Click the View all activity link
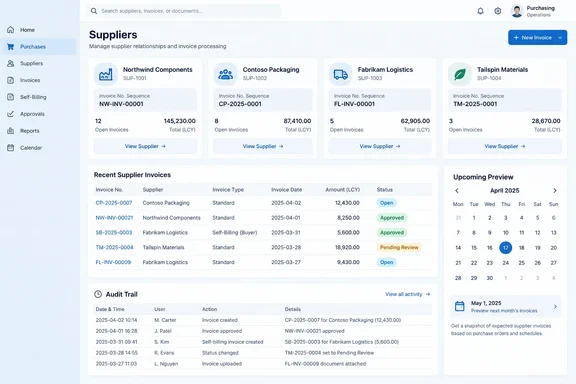This screenshot has width=576, height=384. click(407, 294)
